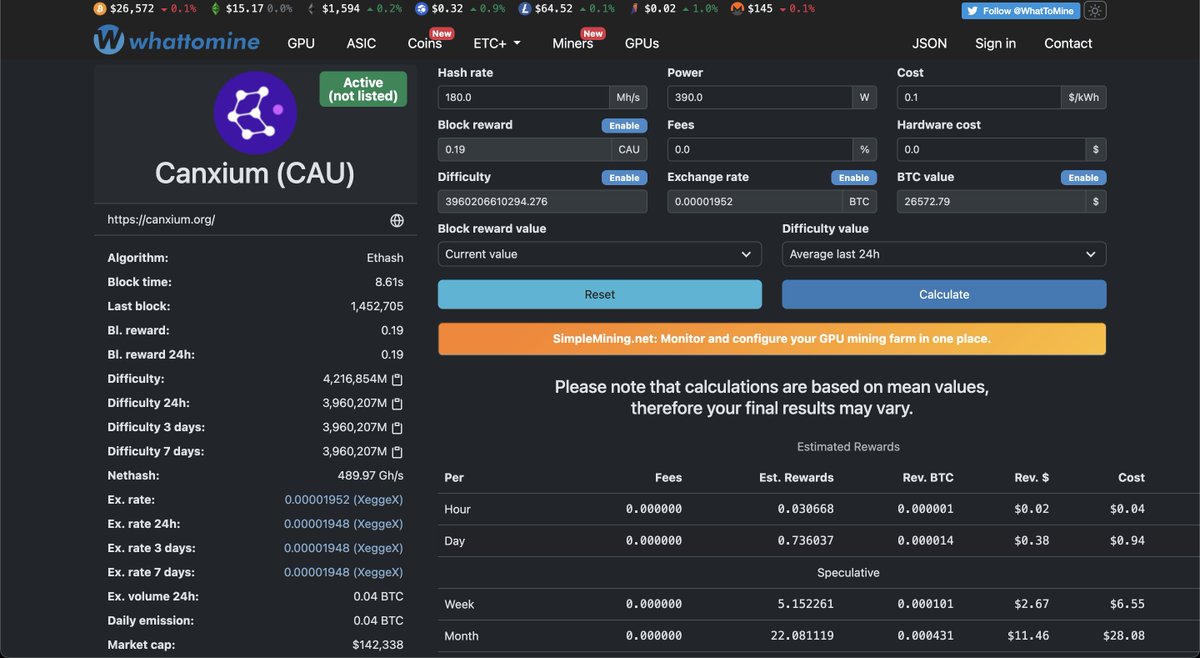This screenshot has width=1200, height=658.
Task: Click the Monero ticker icon at $145
Action: point(737,9)
